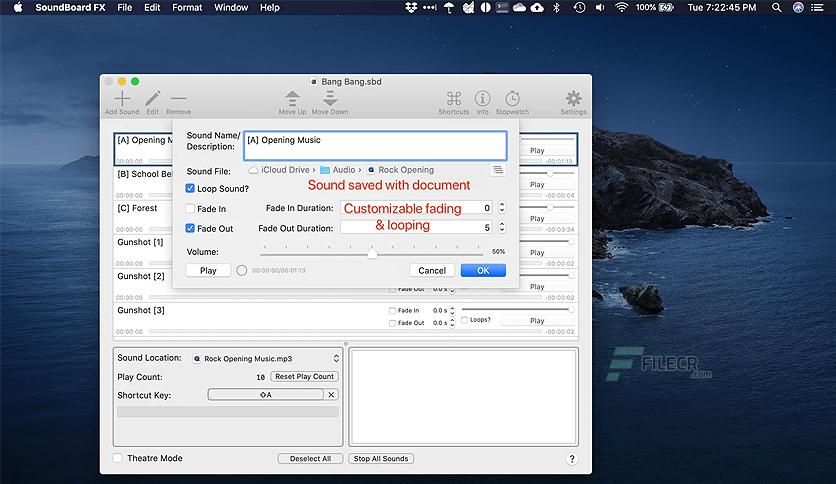Click Gunshot [3] Fade In stepper
836x484 pixels.
(x=452, y=310)
